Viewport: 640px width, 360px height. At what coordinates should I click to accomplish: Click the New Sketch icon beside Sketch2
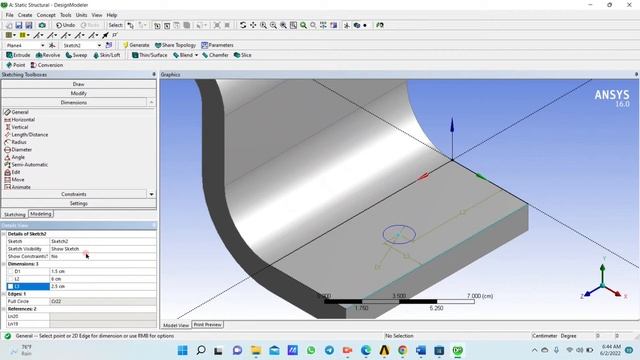109,45
